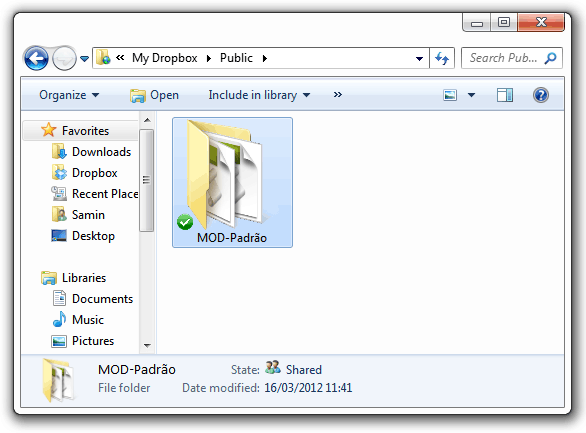Open the view options dropdown arrow
The image size is (586, 433).
[x=472, y=95]
